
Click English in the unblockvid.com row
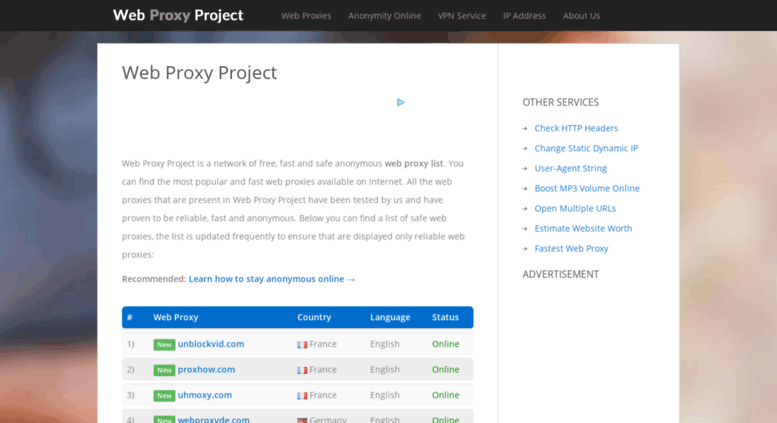(x=385, y=344)
